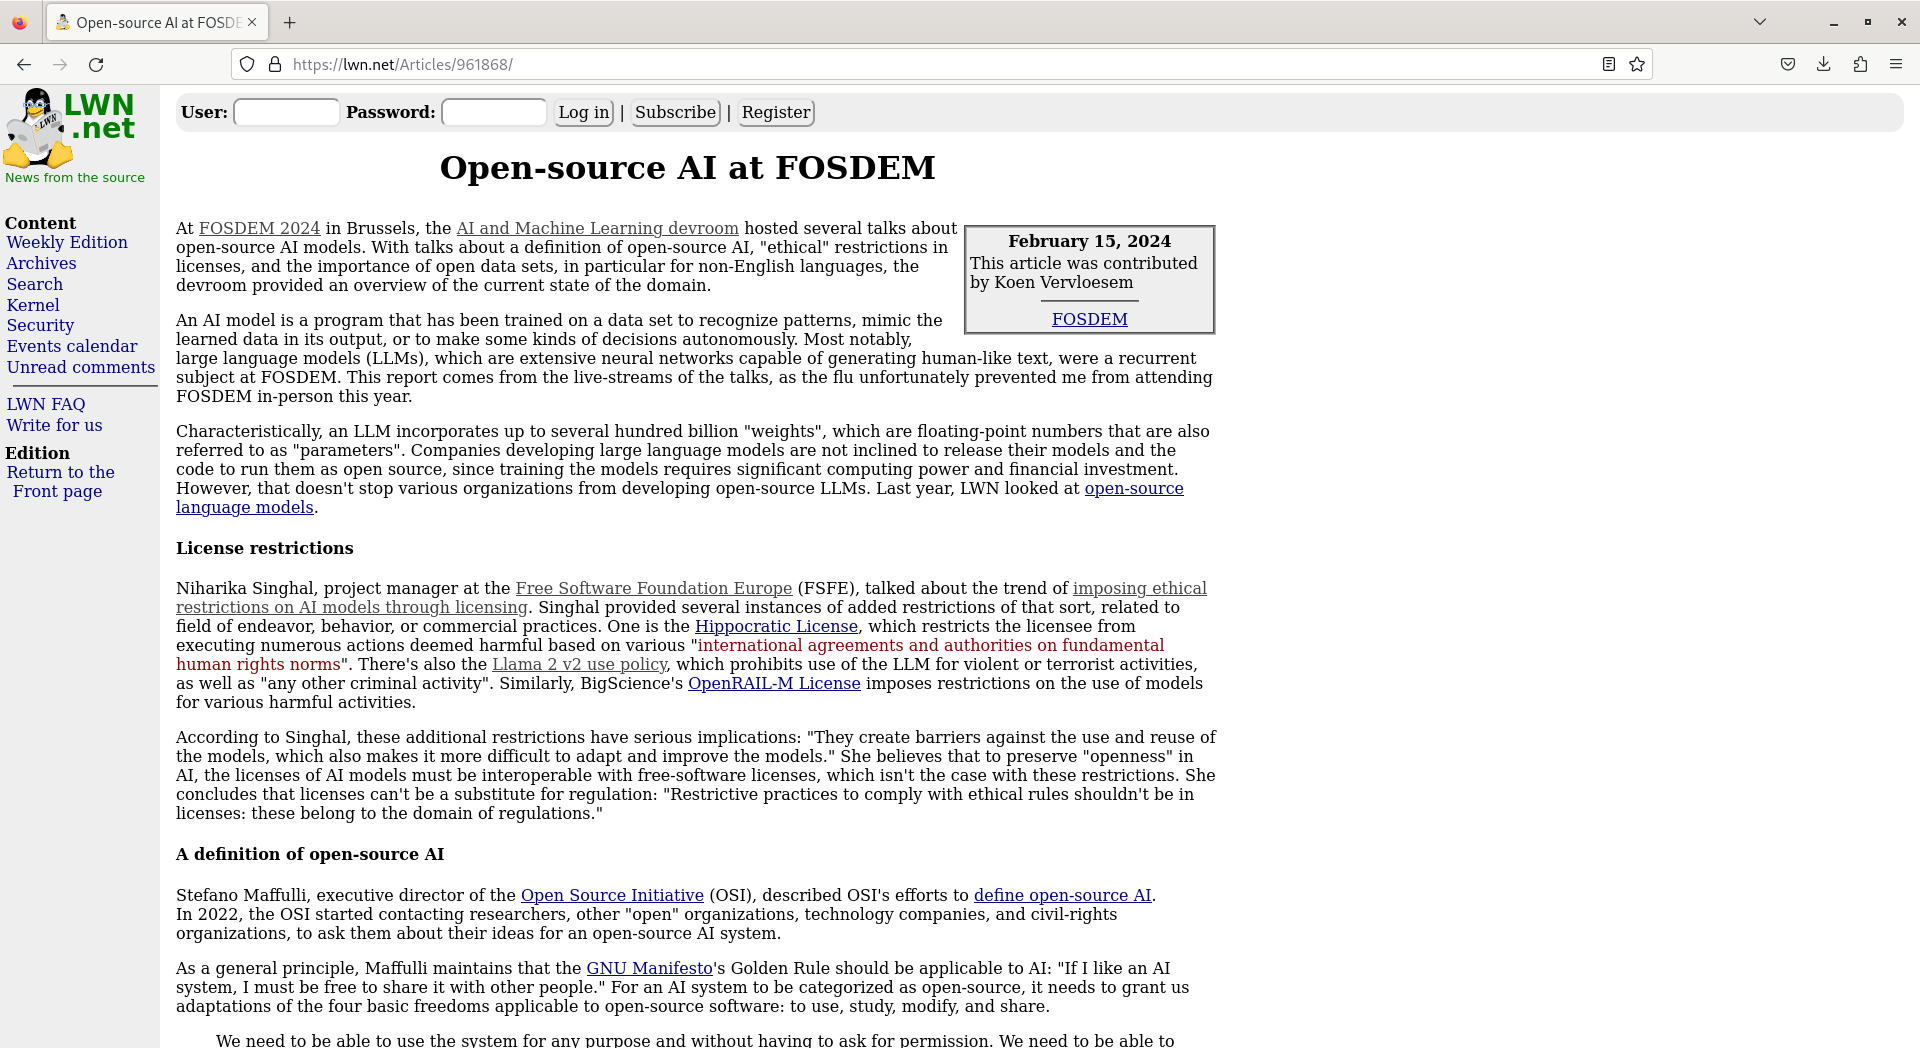Maximize the Firefox window
1920x1048 pixels.
point(1868,22)
